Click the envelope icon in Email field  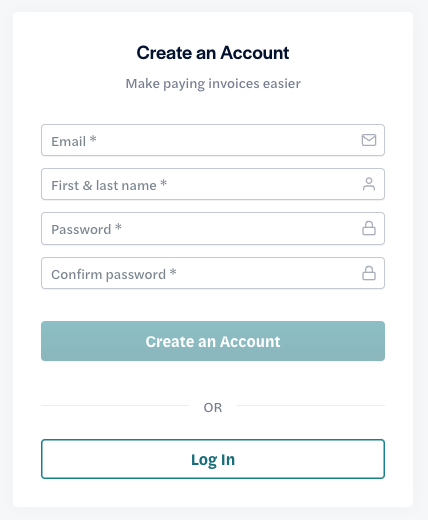pyautogui.click(x=369, y=140)
